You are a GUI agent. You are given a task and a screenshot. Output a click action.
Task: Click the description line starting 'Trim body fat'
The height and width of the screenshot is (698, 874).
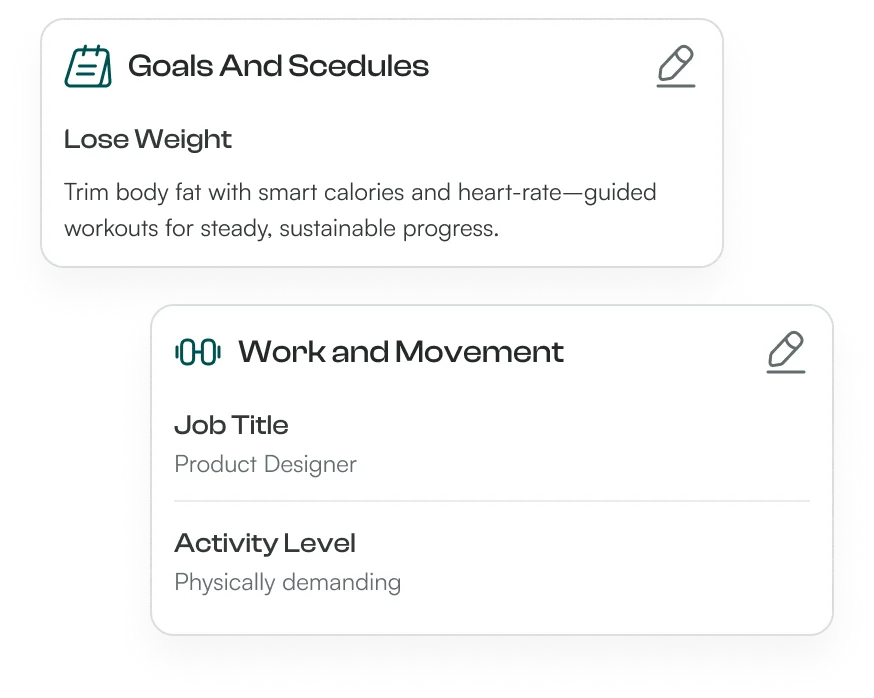(360, 192)
